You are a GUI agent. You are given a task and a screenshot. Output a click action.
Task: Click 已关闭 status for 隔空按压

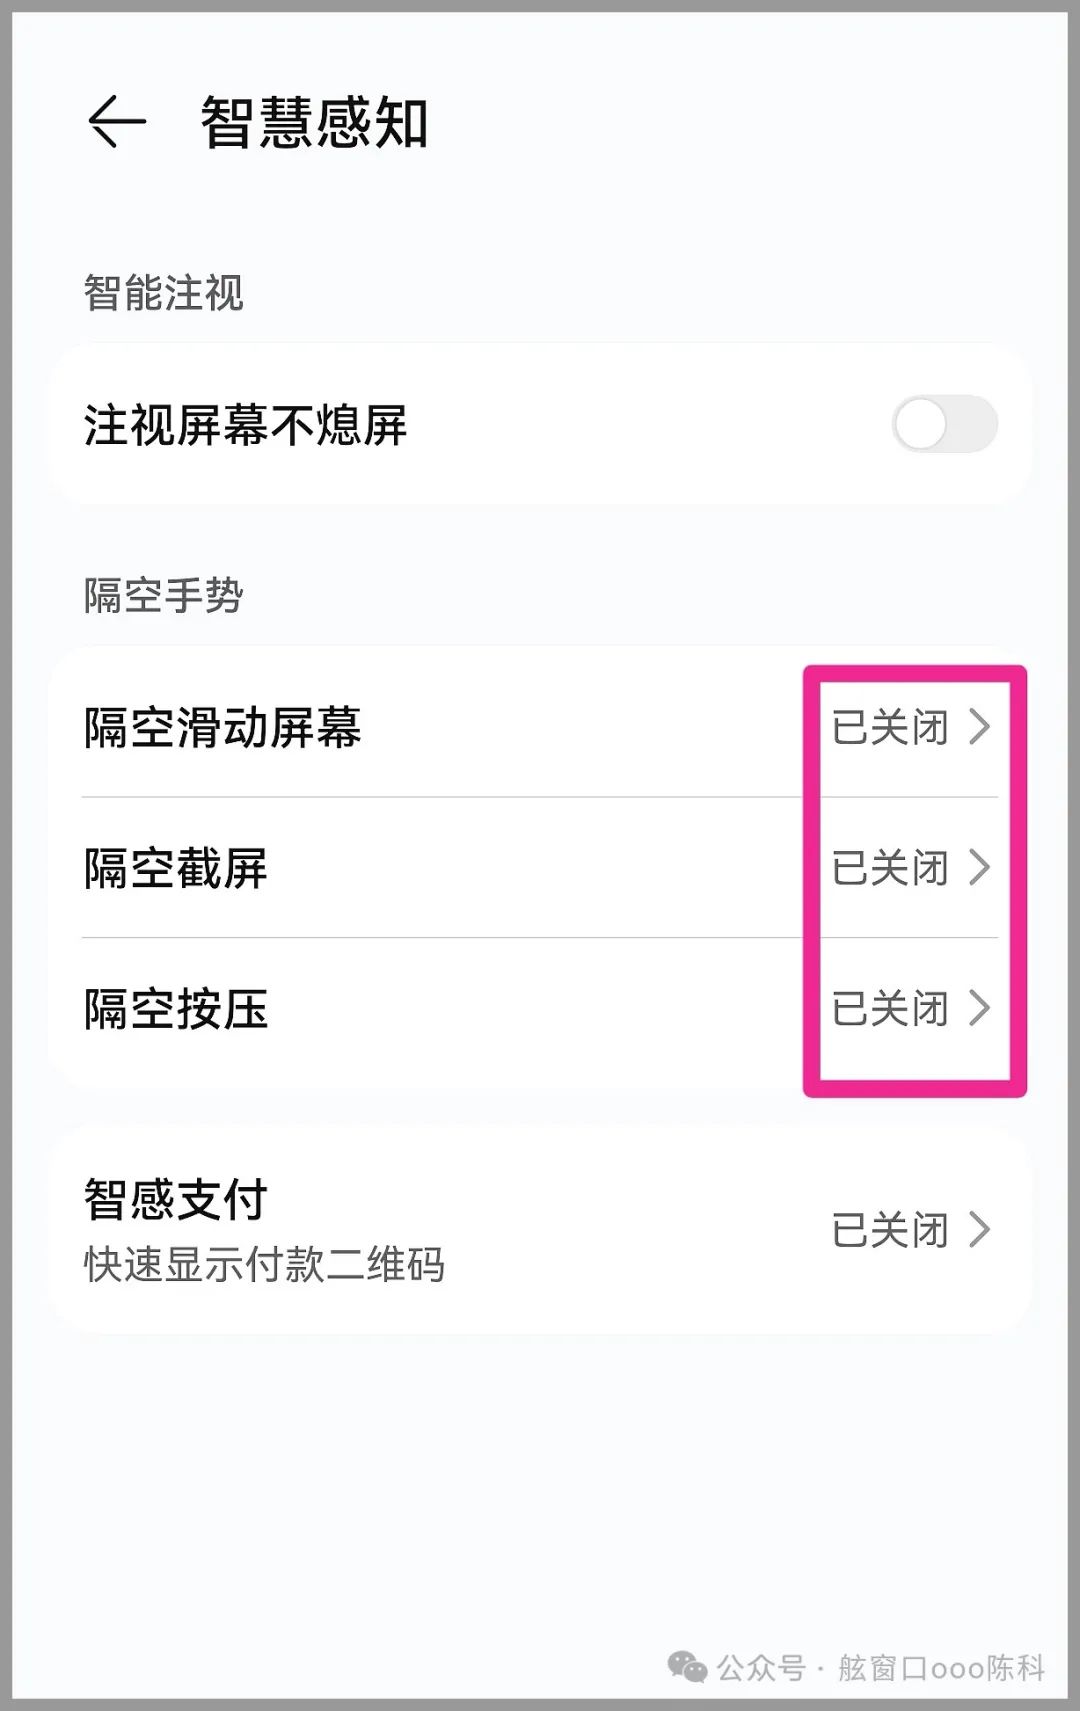coord(890,1008)
